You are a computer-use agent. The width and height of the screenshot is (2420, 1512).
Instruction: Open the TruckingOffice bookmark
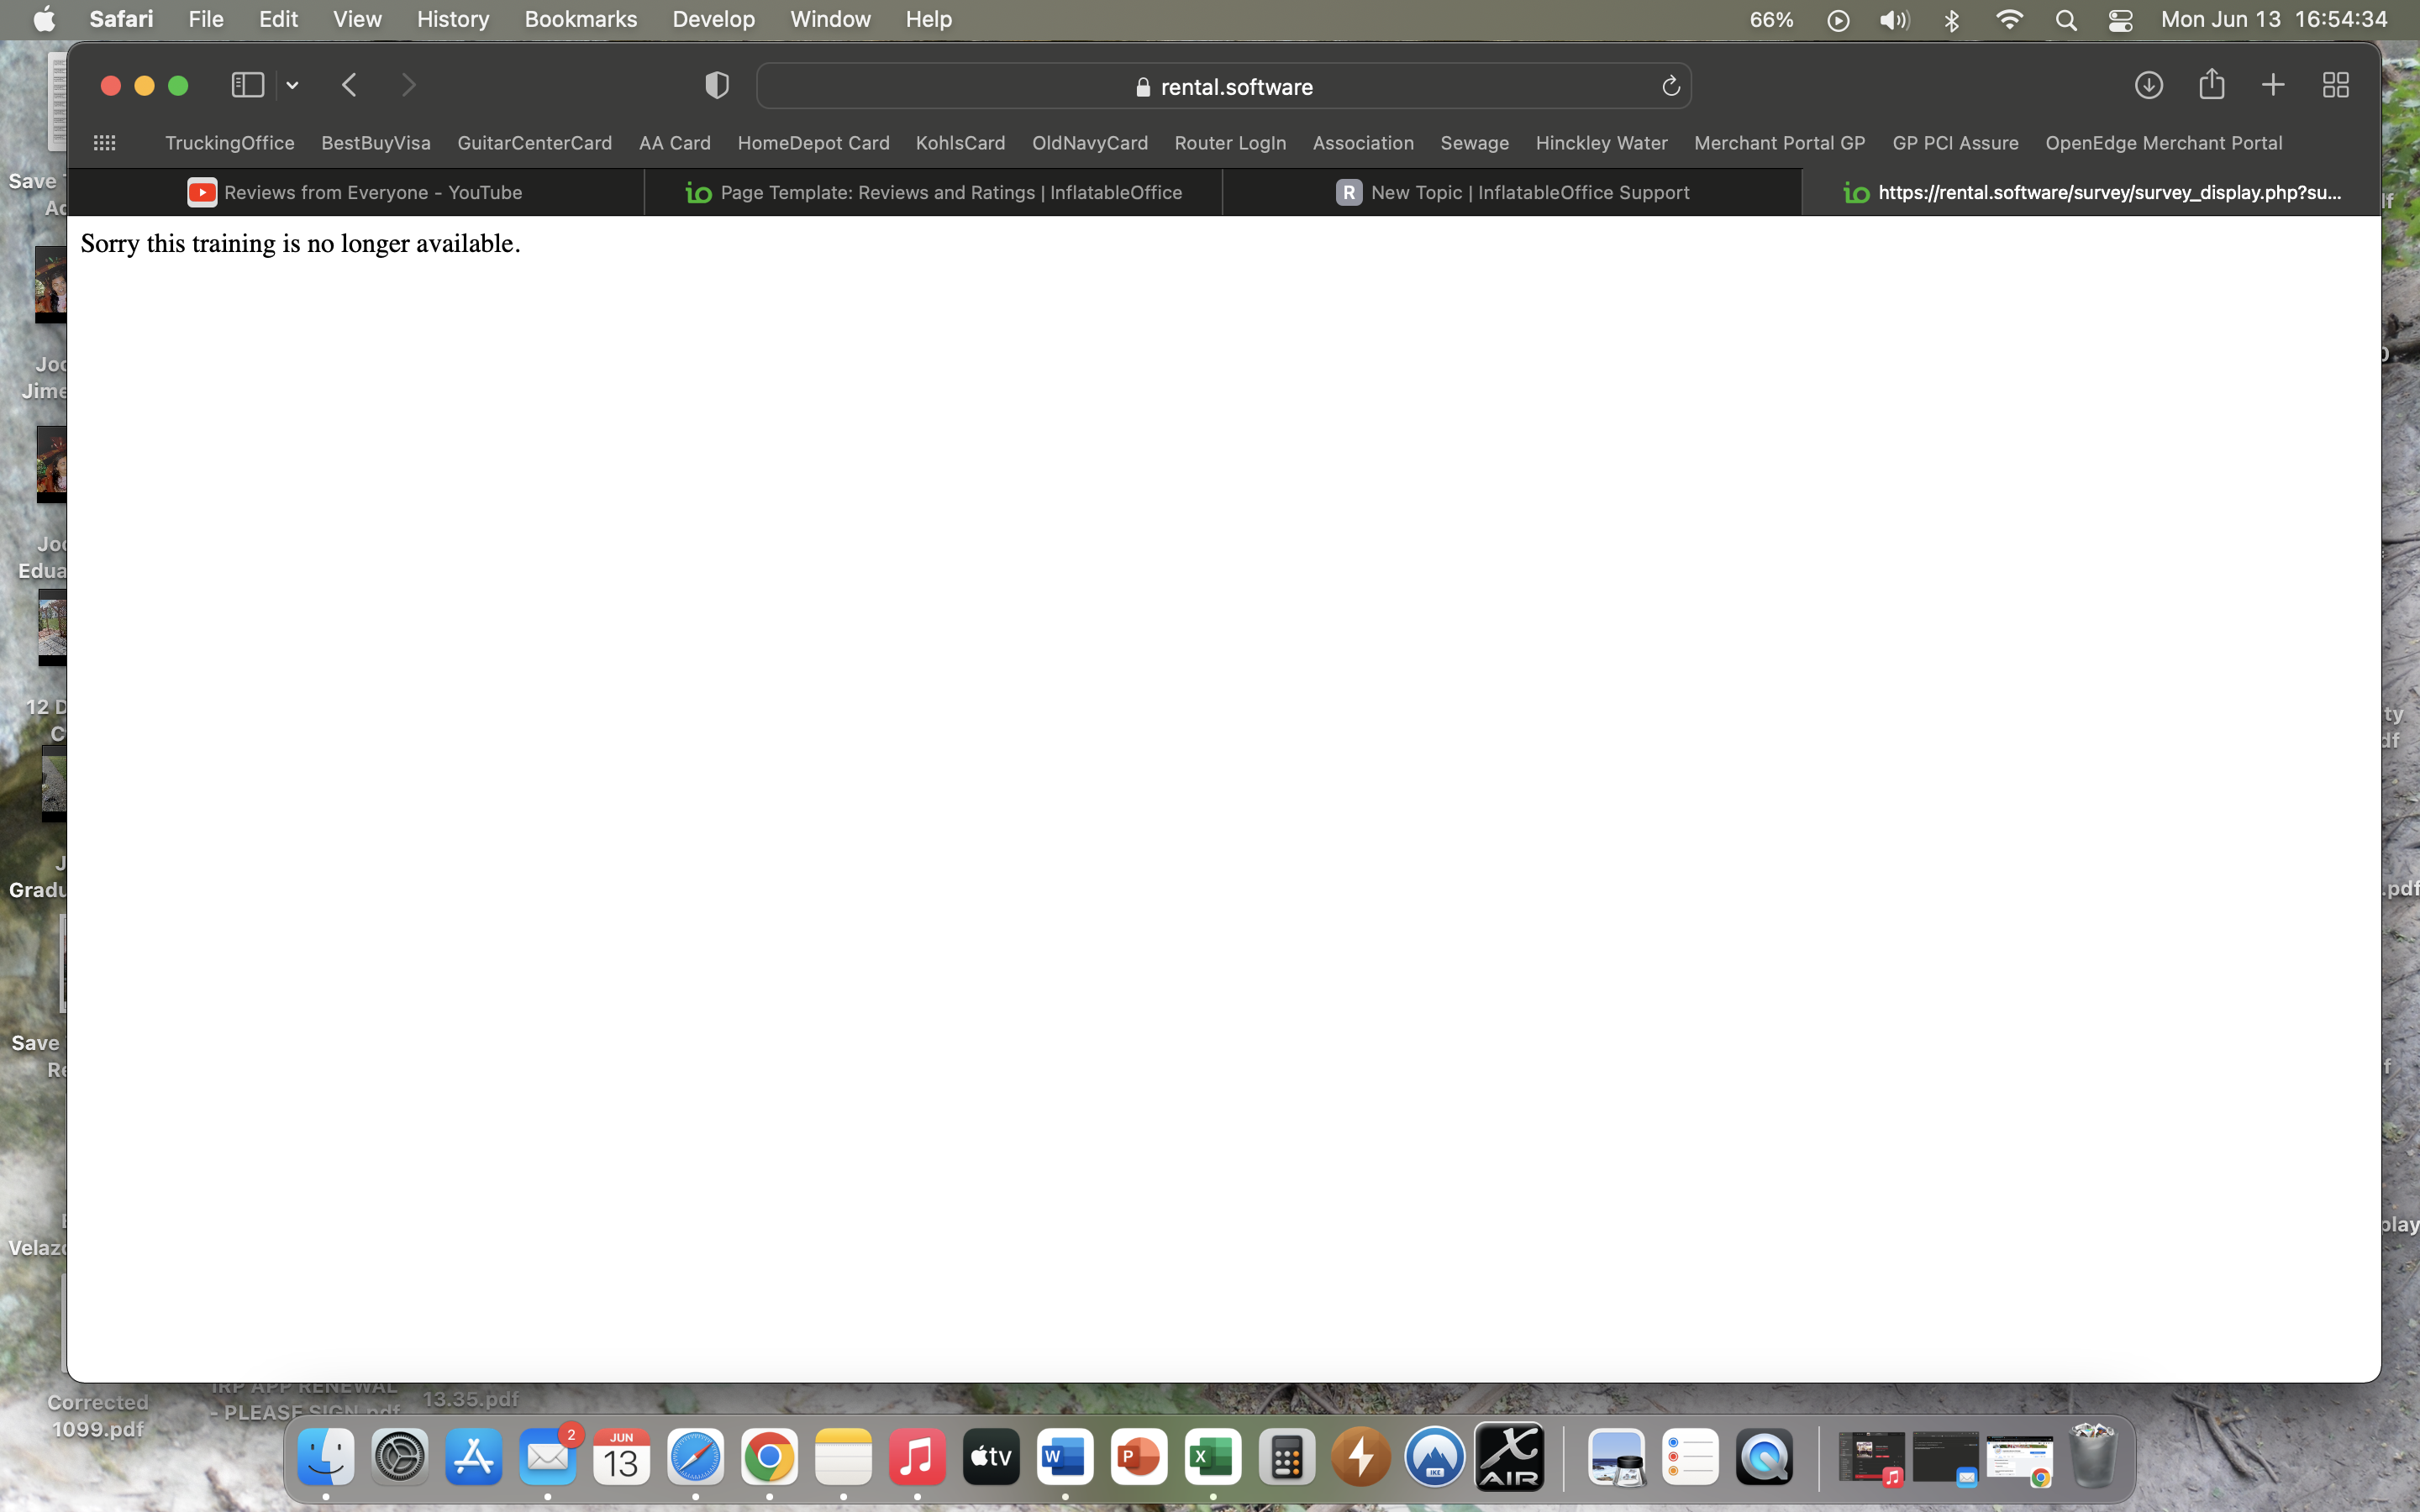(229, 143)
